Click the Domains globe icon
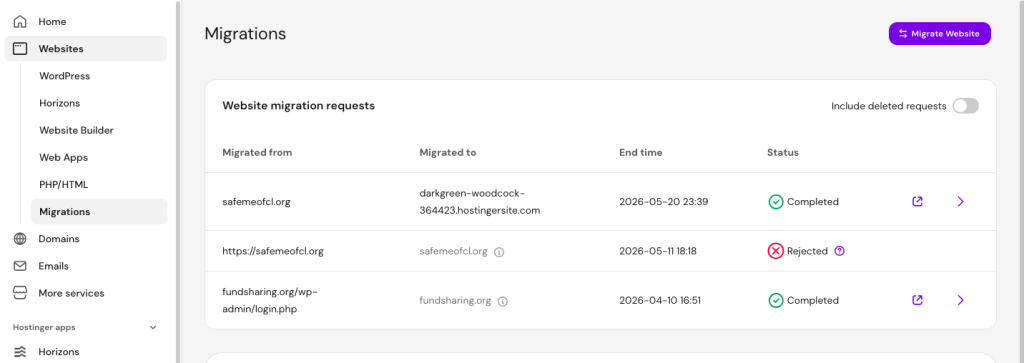The height and width of the screenshot is (363, 1024). (20, 239)
